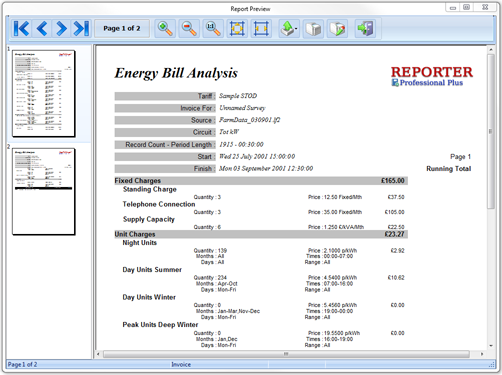Exit the report preview via door icon
The image size is (502, 375).
pos(365,28)
